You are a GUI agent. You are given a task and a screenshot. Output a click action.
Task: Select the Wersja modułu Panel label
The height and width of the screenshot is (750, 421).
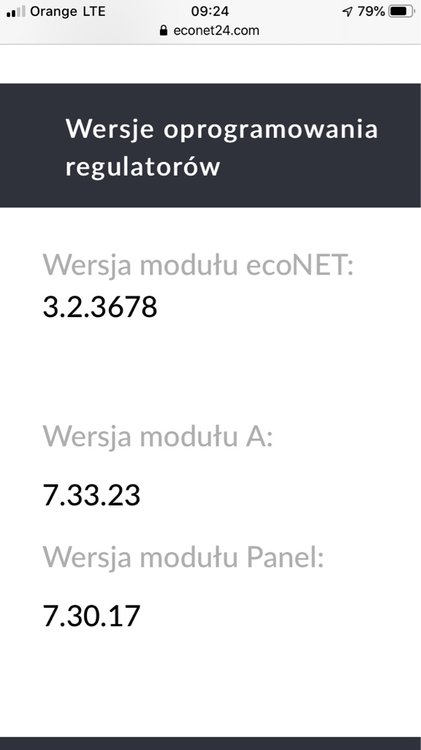pyautogui.click(x=184, y=557)
